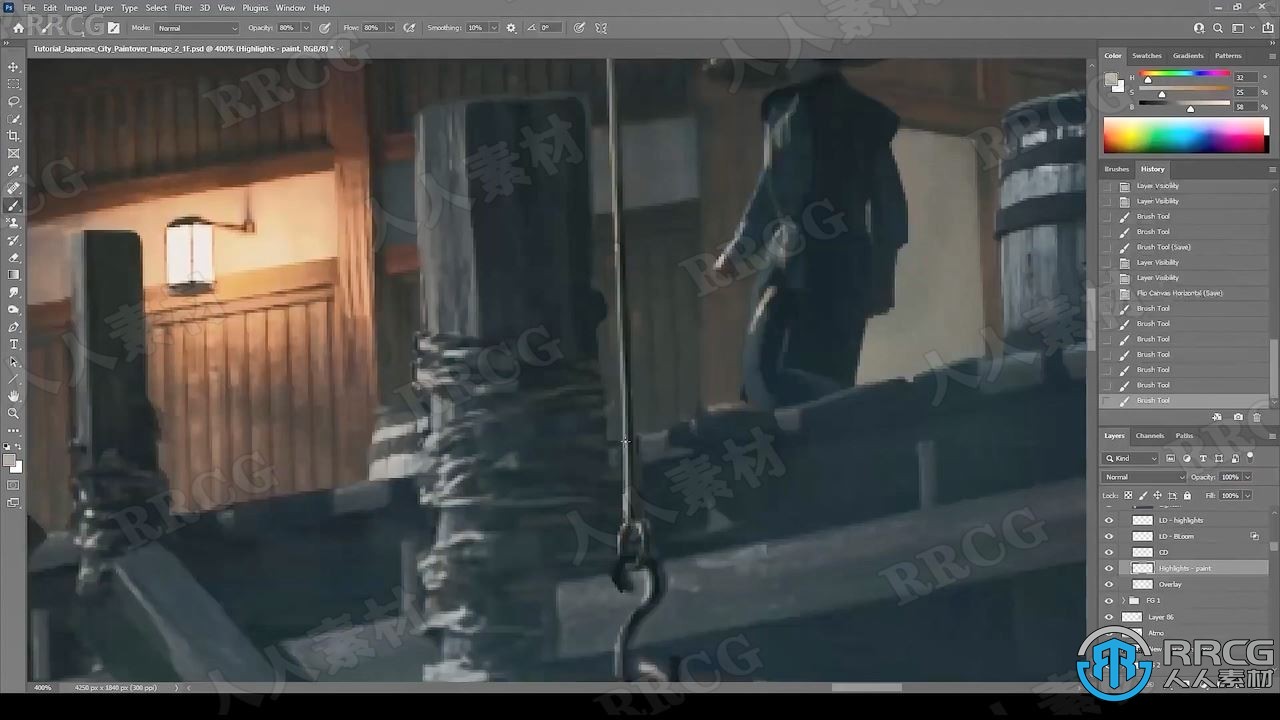This screenshot has height=720, width=1280.
Task: Open the search icon in top bar
Action: pyautogui.click(x=1218, y=28)
